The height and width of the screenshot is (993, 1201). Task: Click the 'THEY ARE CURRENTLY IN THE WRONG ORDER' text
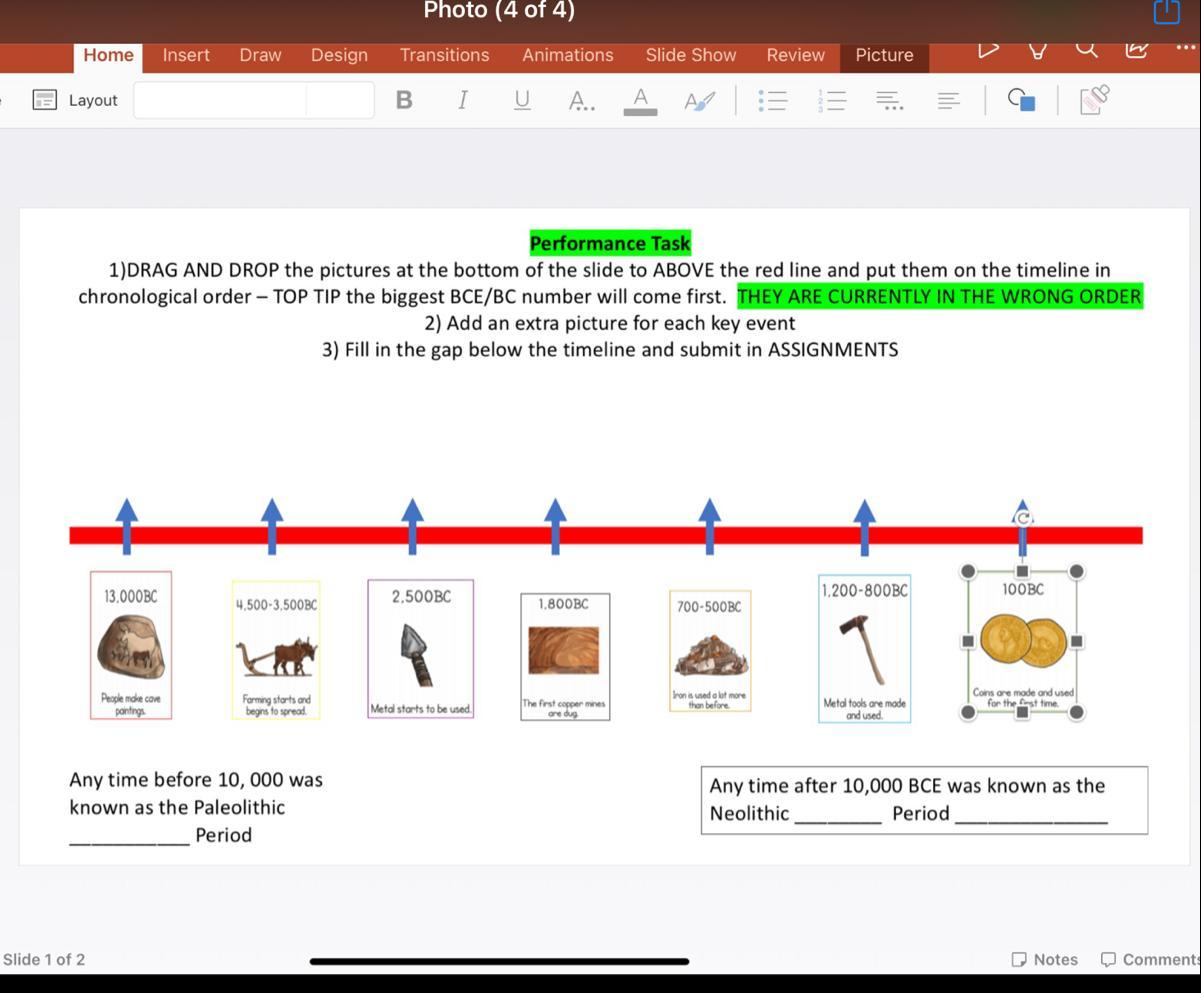pyautogui.click(x=940, y=296)
